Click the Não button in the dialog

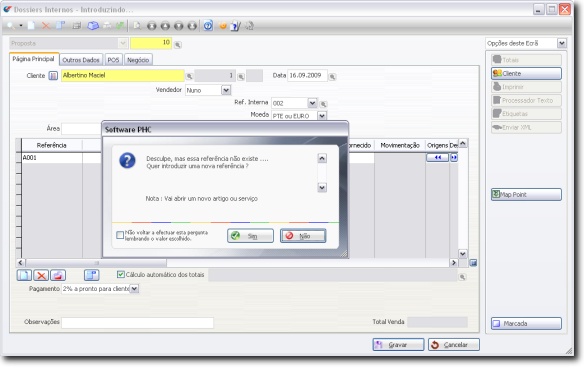303,236
